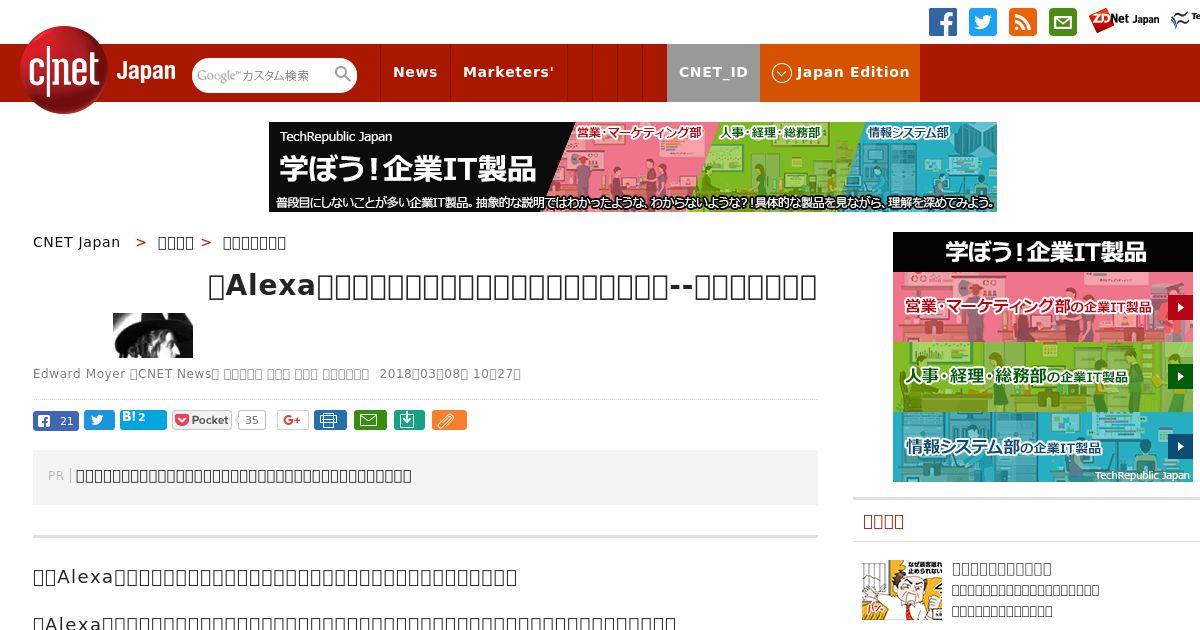
Task: Save article with the teal download icon
Action: point(407,420)
